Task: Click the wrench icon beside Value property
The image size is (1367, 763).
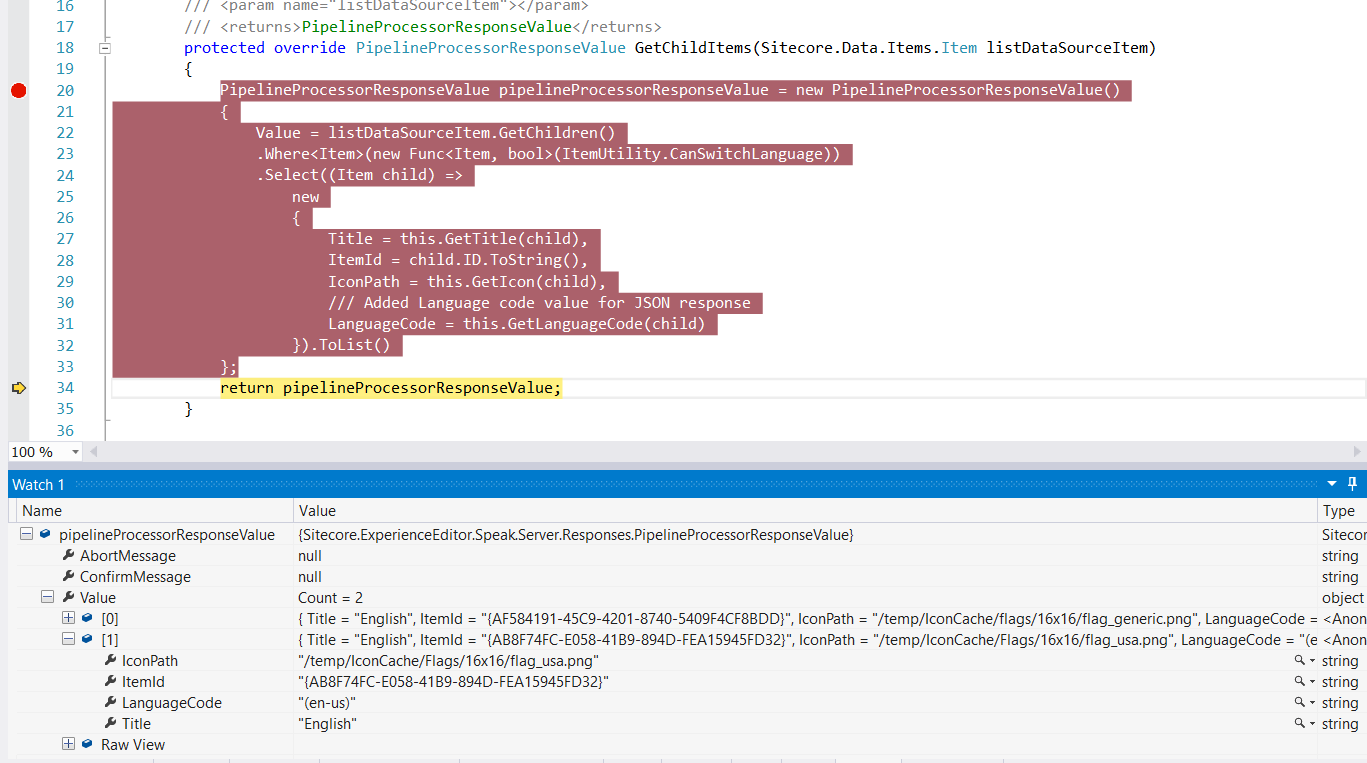Action: pyautogui.click(x=68, y=598)
